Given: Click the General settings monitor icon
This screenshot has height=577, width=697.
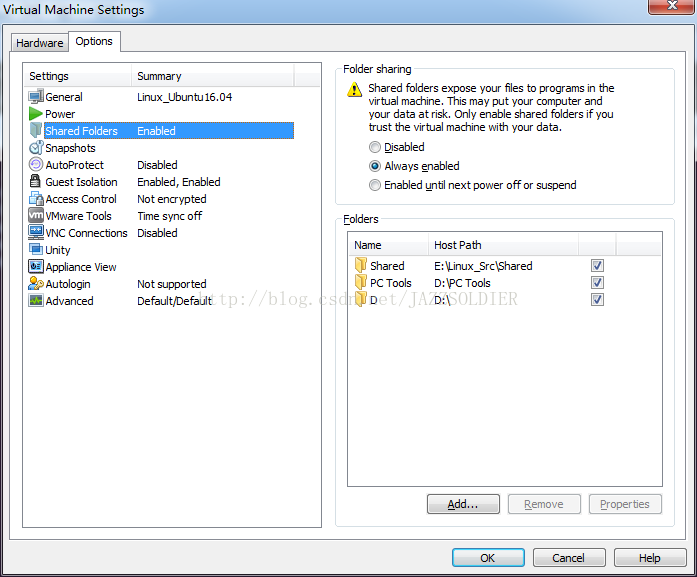Looking at the screenshot, I should [36, 96].
